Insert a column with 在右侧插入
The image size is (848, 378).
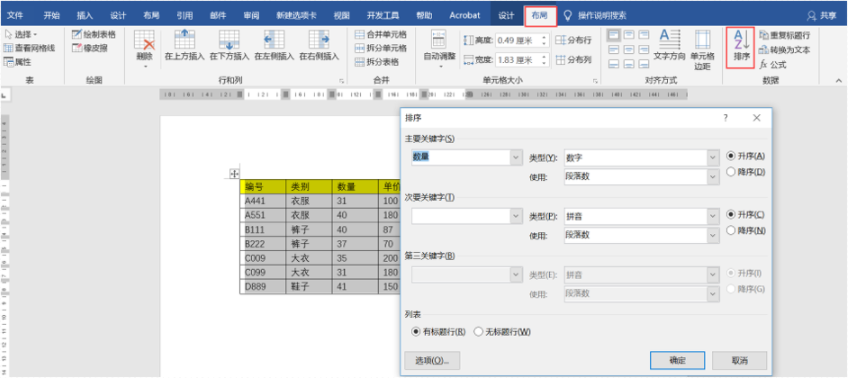pyautogui.click(x=319, y=45)
